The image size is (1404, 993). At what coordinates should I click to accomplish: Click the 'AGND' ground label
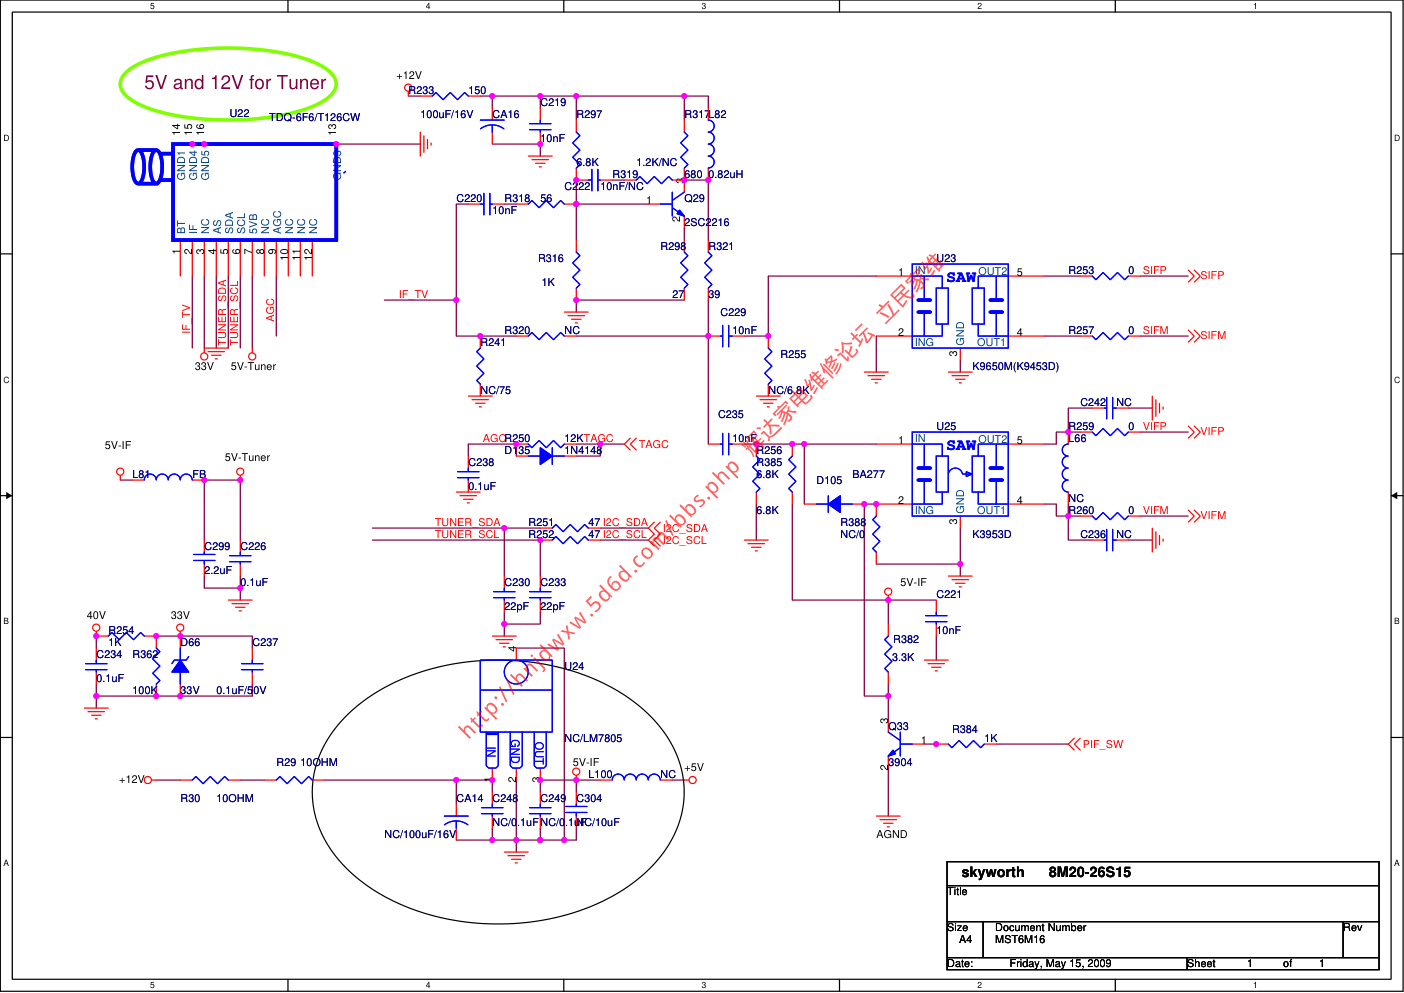[892, 834]
